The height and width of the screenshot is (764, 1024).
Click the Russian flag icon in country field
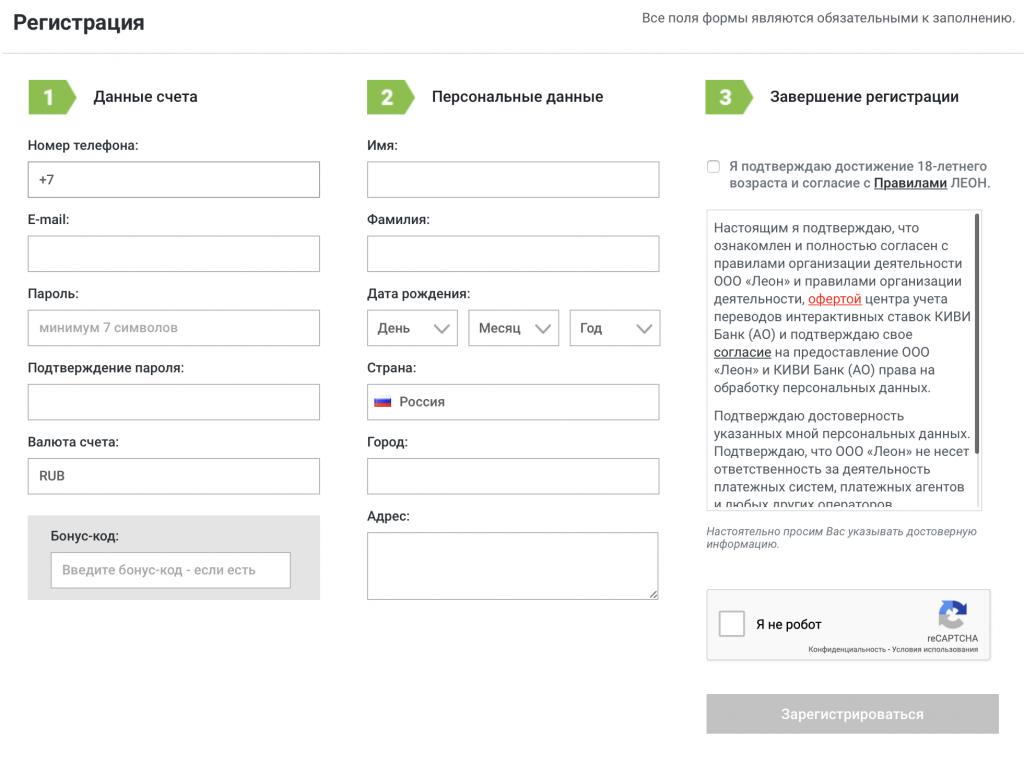click(382, 402)
